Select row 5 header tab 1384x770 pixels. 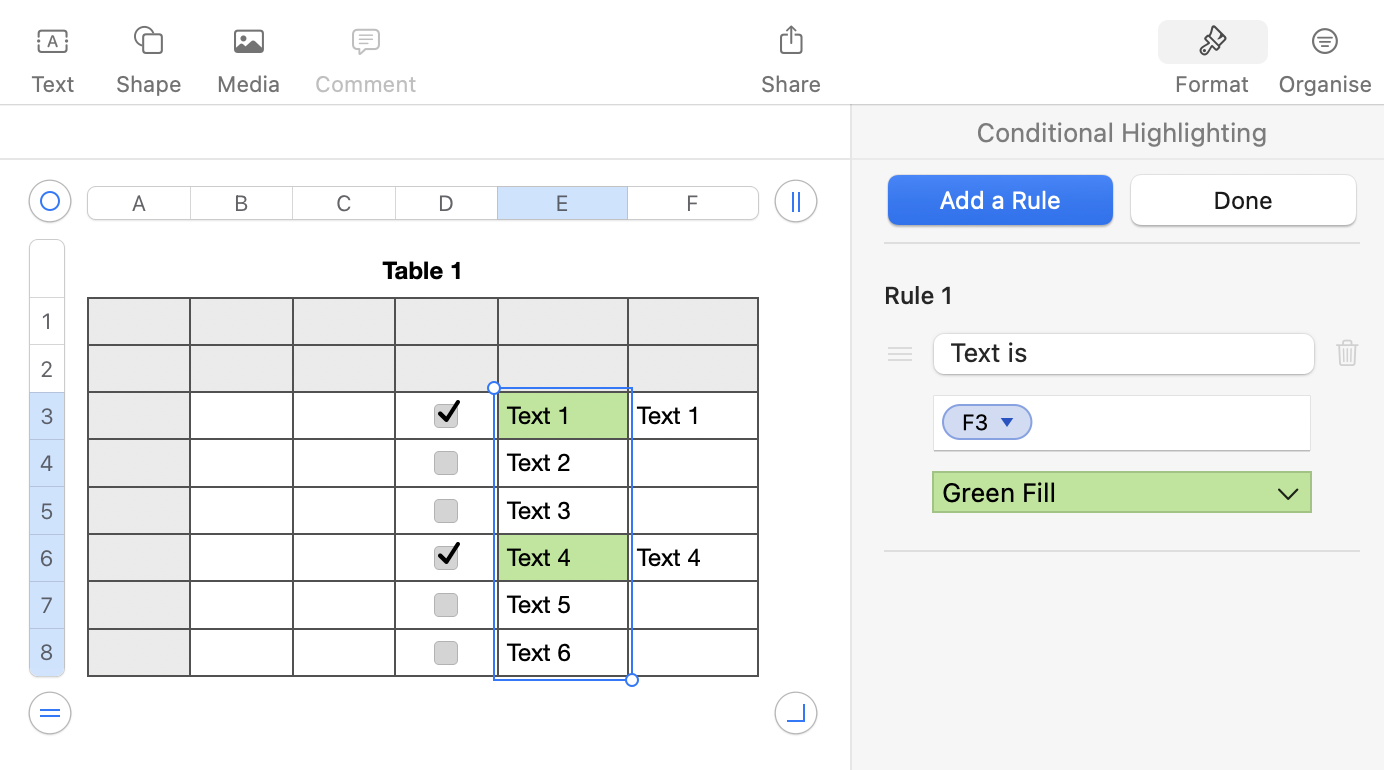click(x=47, y=511)
